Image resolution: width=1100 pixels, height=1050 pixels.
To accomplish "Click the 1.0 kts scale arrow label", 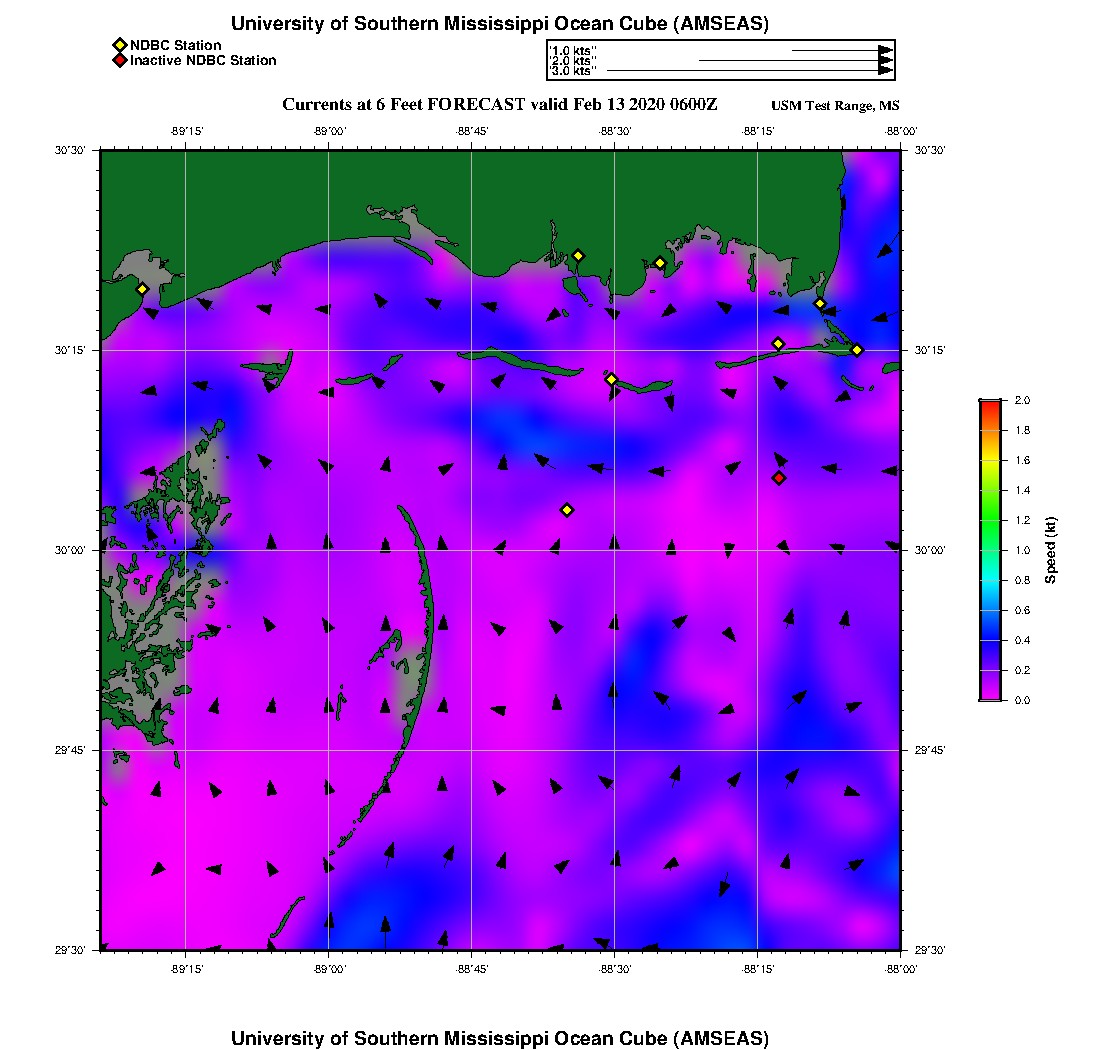I will click(573, 50).
